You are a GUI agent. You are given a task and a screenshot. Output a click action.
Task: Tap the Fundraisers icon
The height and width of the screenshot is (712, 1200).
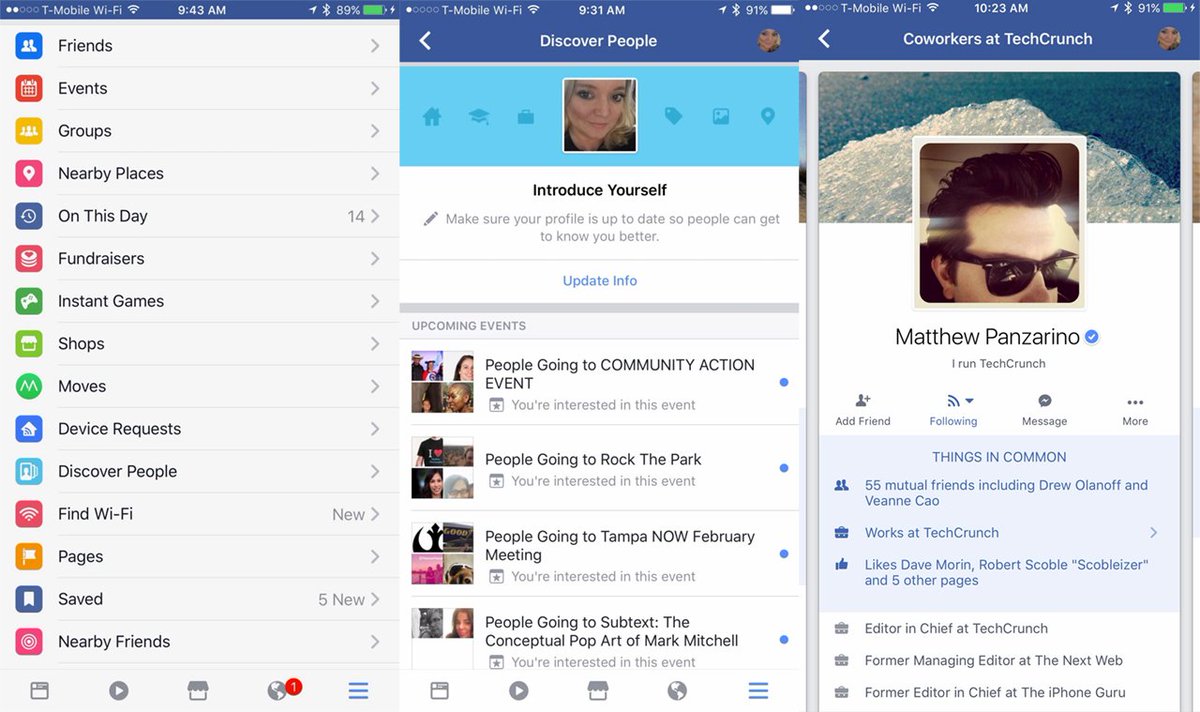click(29, 258)
